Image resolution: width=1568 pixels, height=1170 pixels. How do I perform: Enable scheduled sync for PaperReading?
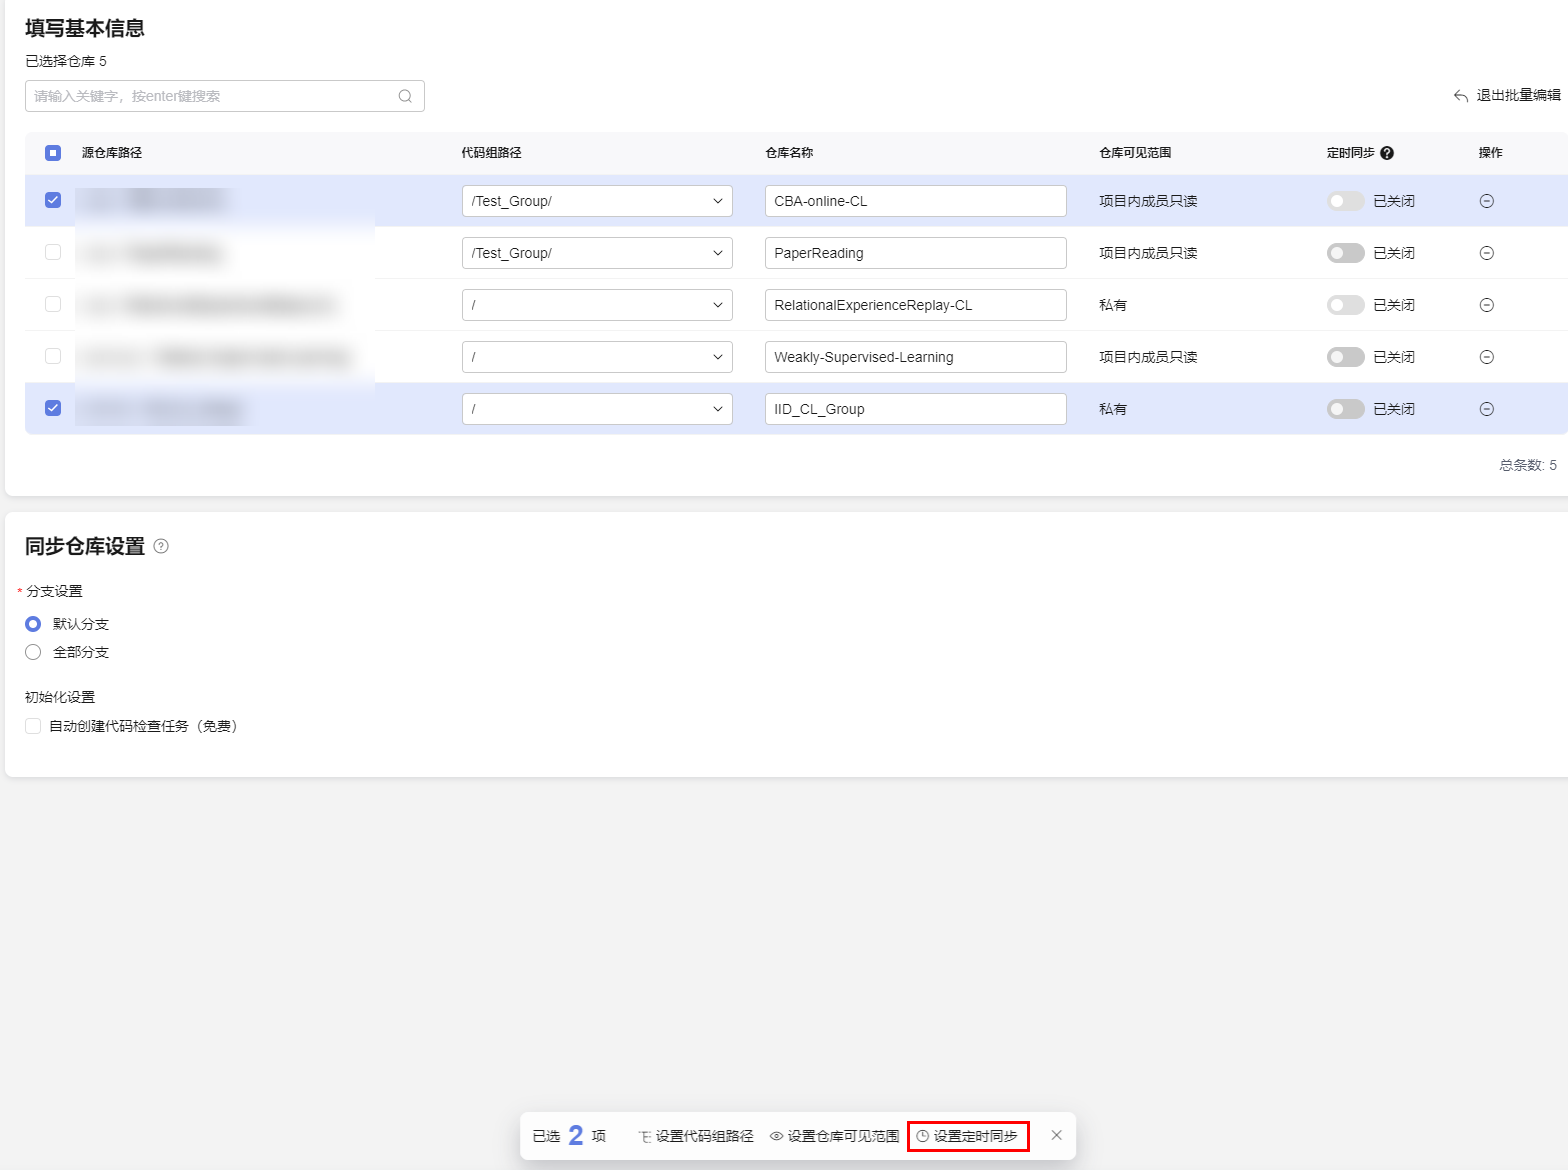pos(1345,253)
